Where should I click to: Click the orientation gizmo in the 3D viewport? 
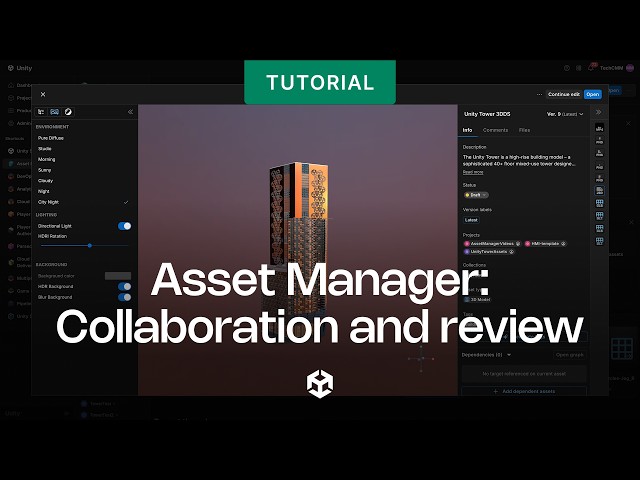pyautogui.click(x=421, y=359)
